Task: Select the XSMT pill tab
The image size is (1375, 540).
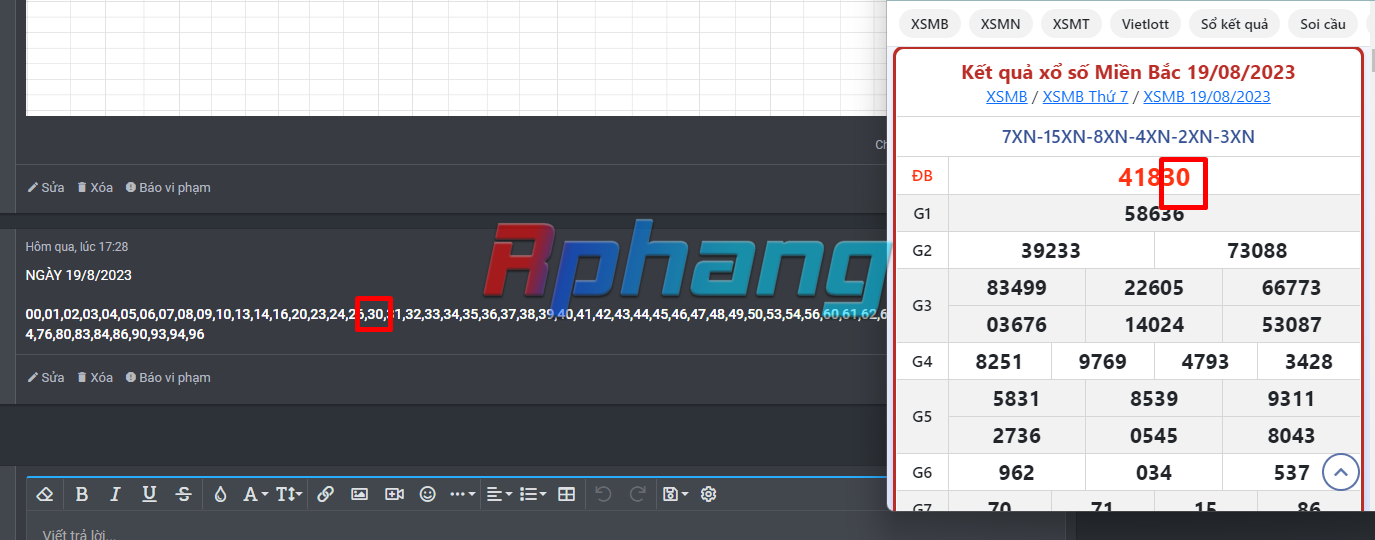Action: pyautogui.click(x=1072, y=24)
